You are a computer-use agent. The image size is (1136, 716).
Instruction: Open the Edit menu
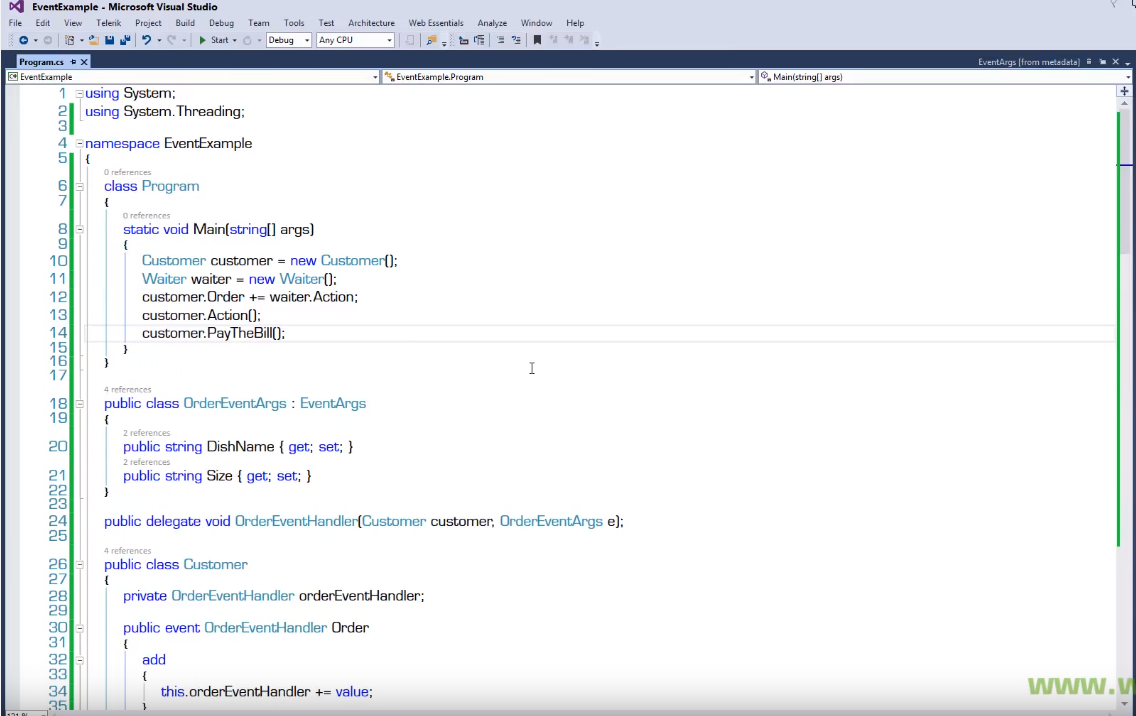point(43,23)
